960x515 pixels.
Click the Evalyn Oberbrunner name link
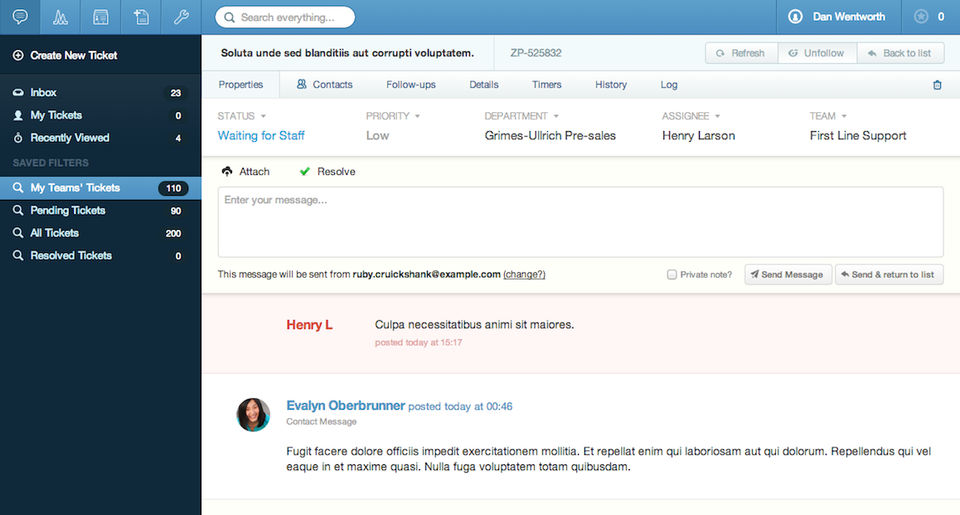[x=345, y=405]
